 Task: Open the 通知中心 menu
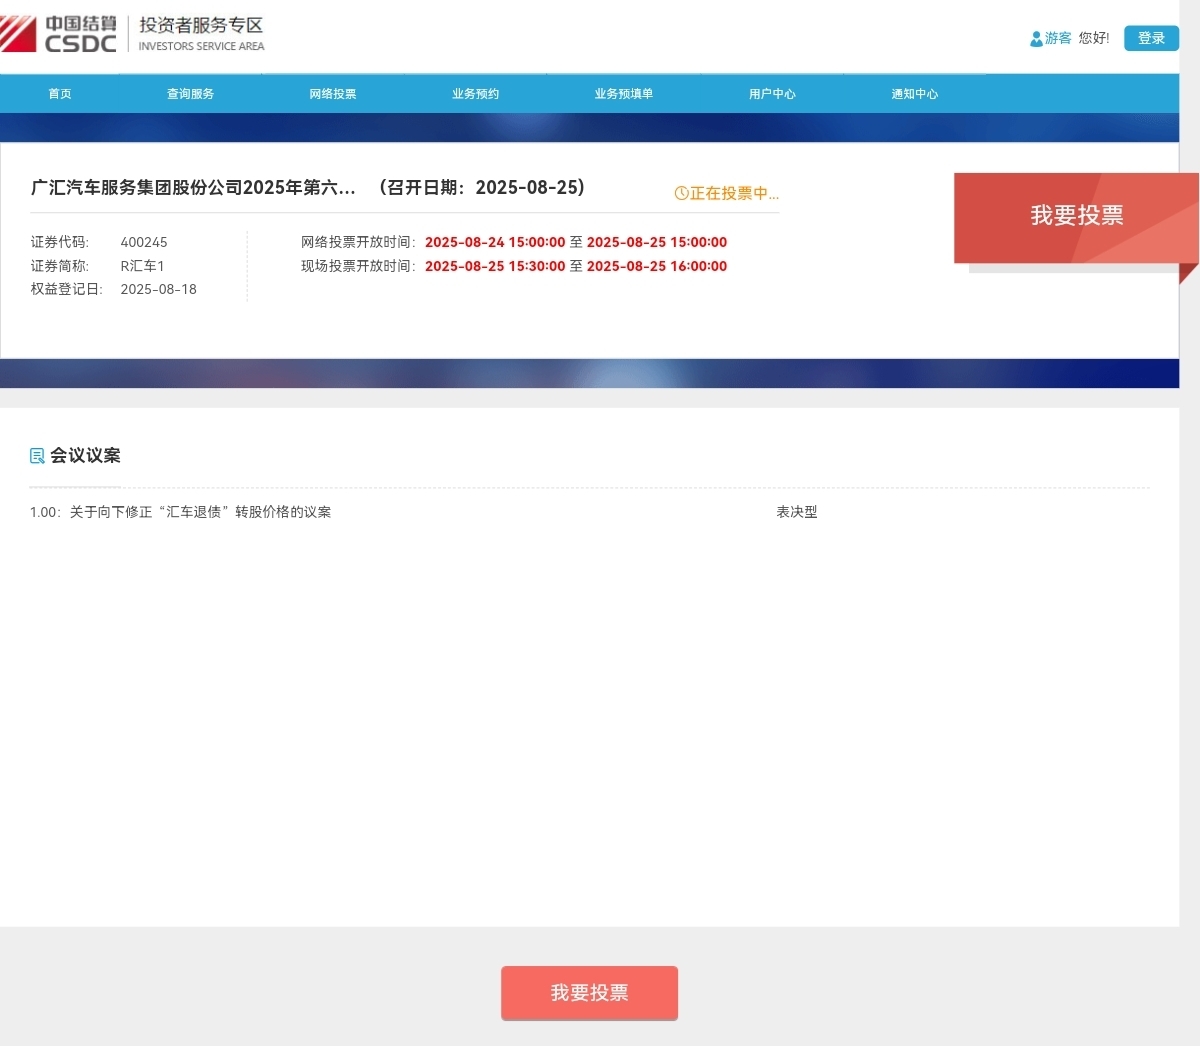point(915,94)
